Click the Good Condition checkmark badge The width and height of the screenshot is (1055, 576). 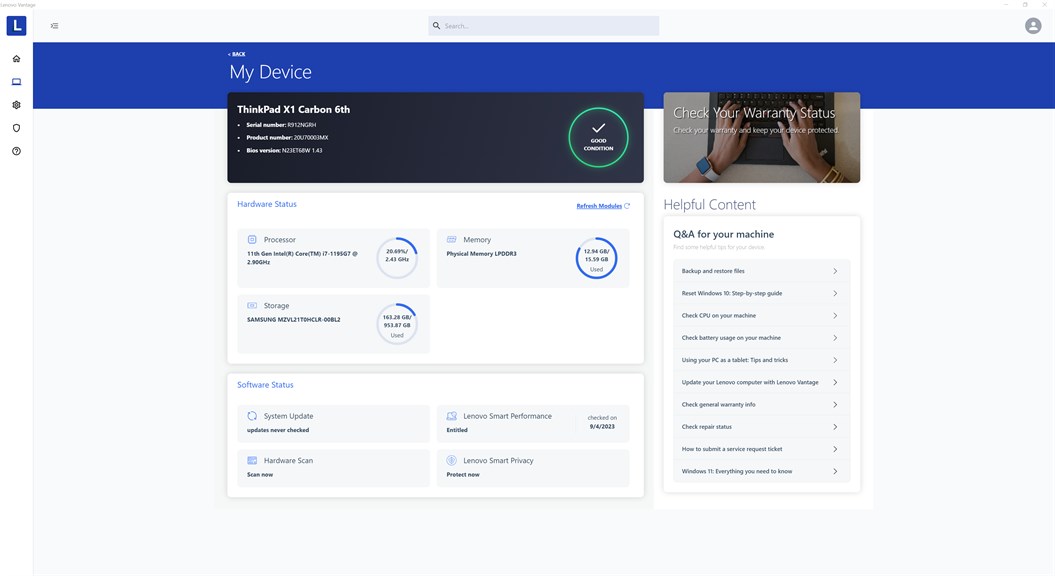(x=598, y=137)
